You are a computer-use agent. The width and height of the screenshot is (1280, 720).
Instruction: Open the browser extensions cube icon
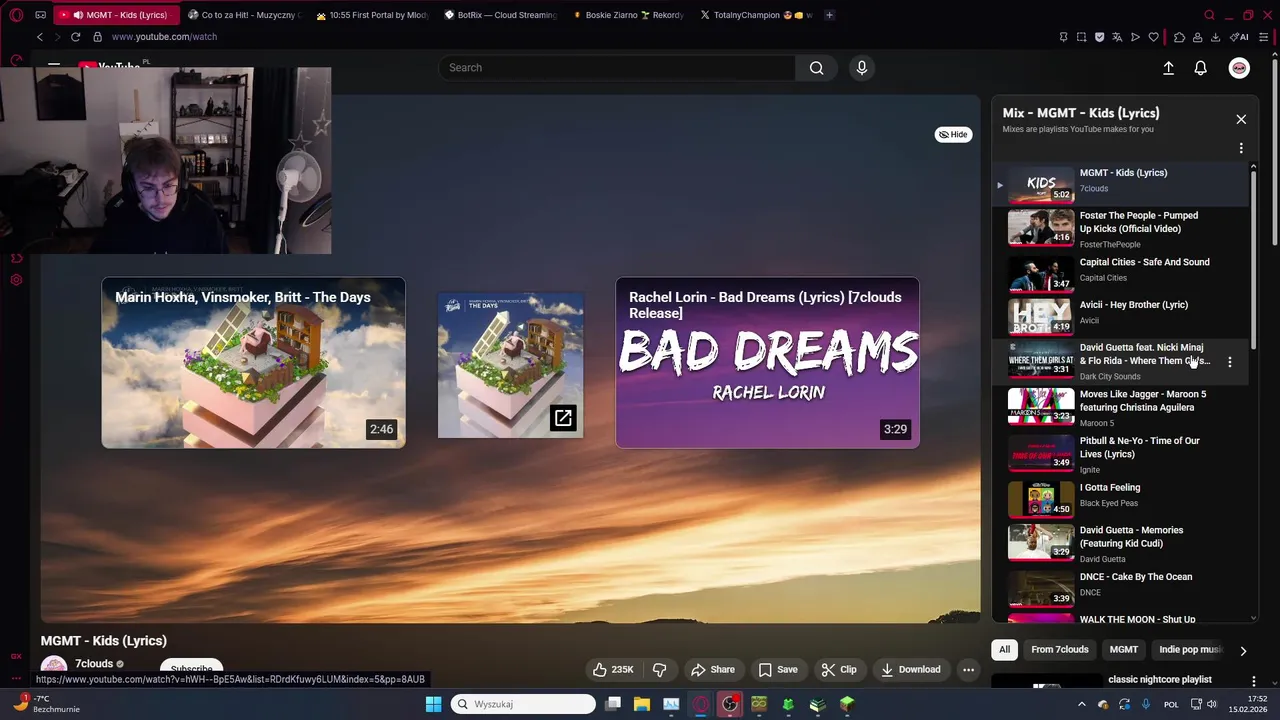(x=1179, y=37)
